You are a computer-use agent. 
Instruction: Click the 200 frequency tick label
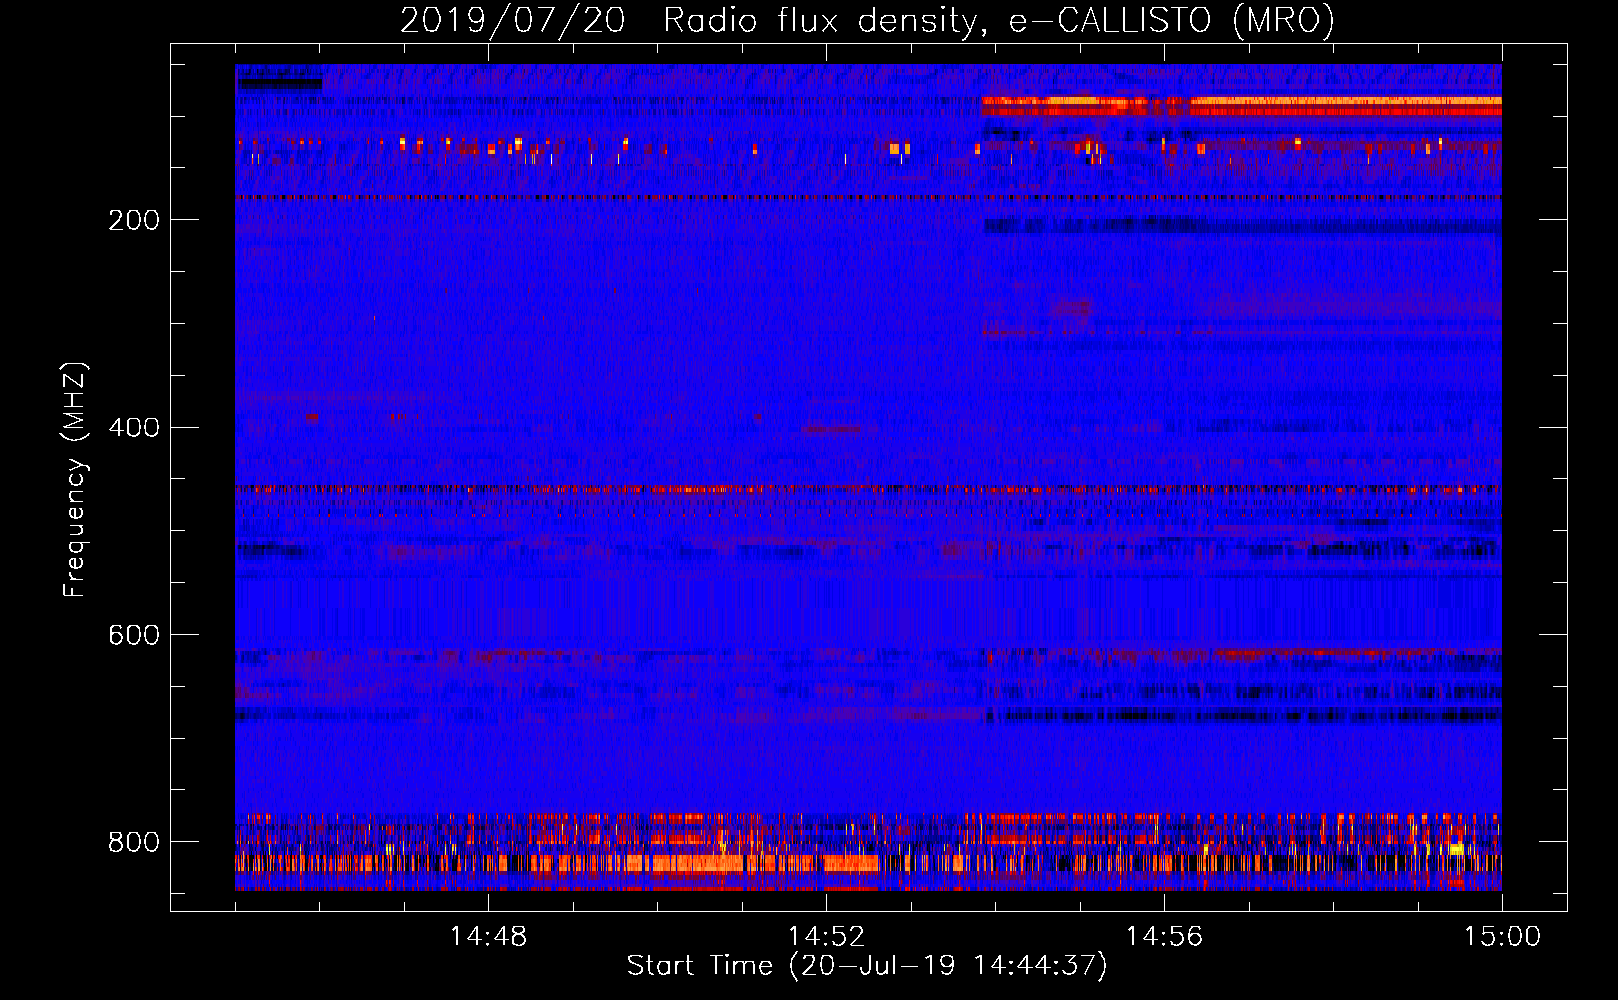click(134, 220)
